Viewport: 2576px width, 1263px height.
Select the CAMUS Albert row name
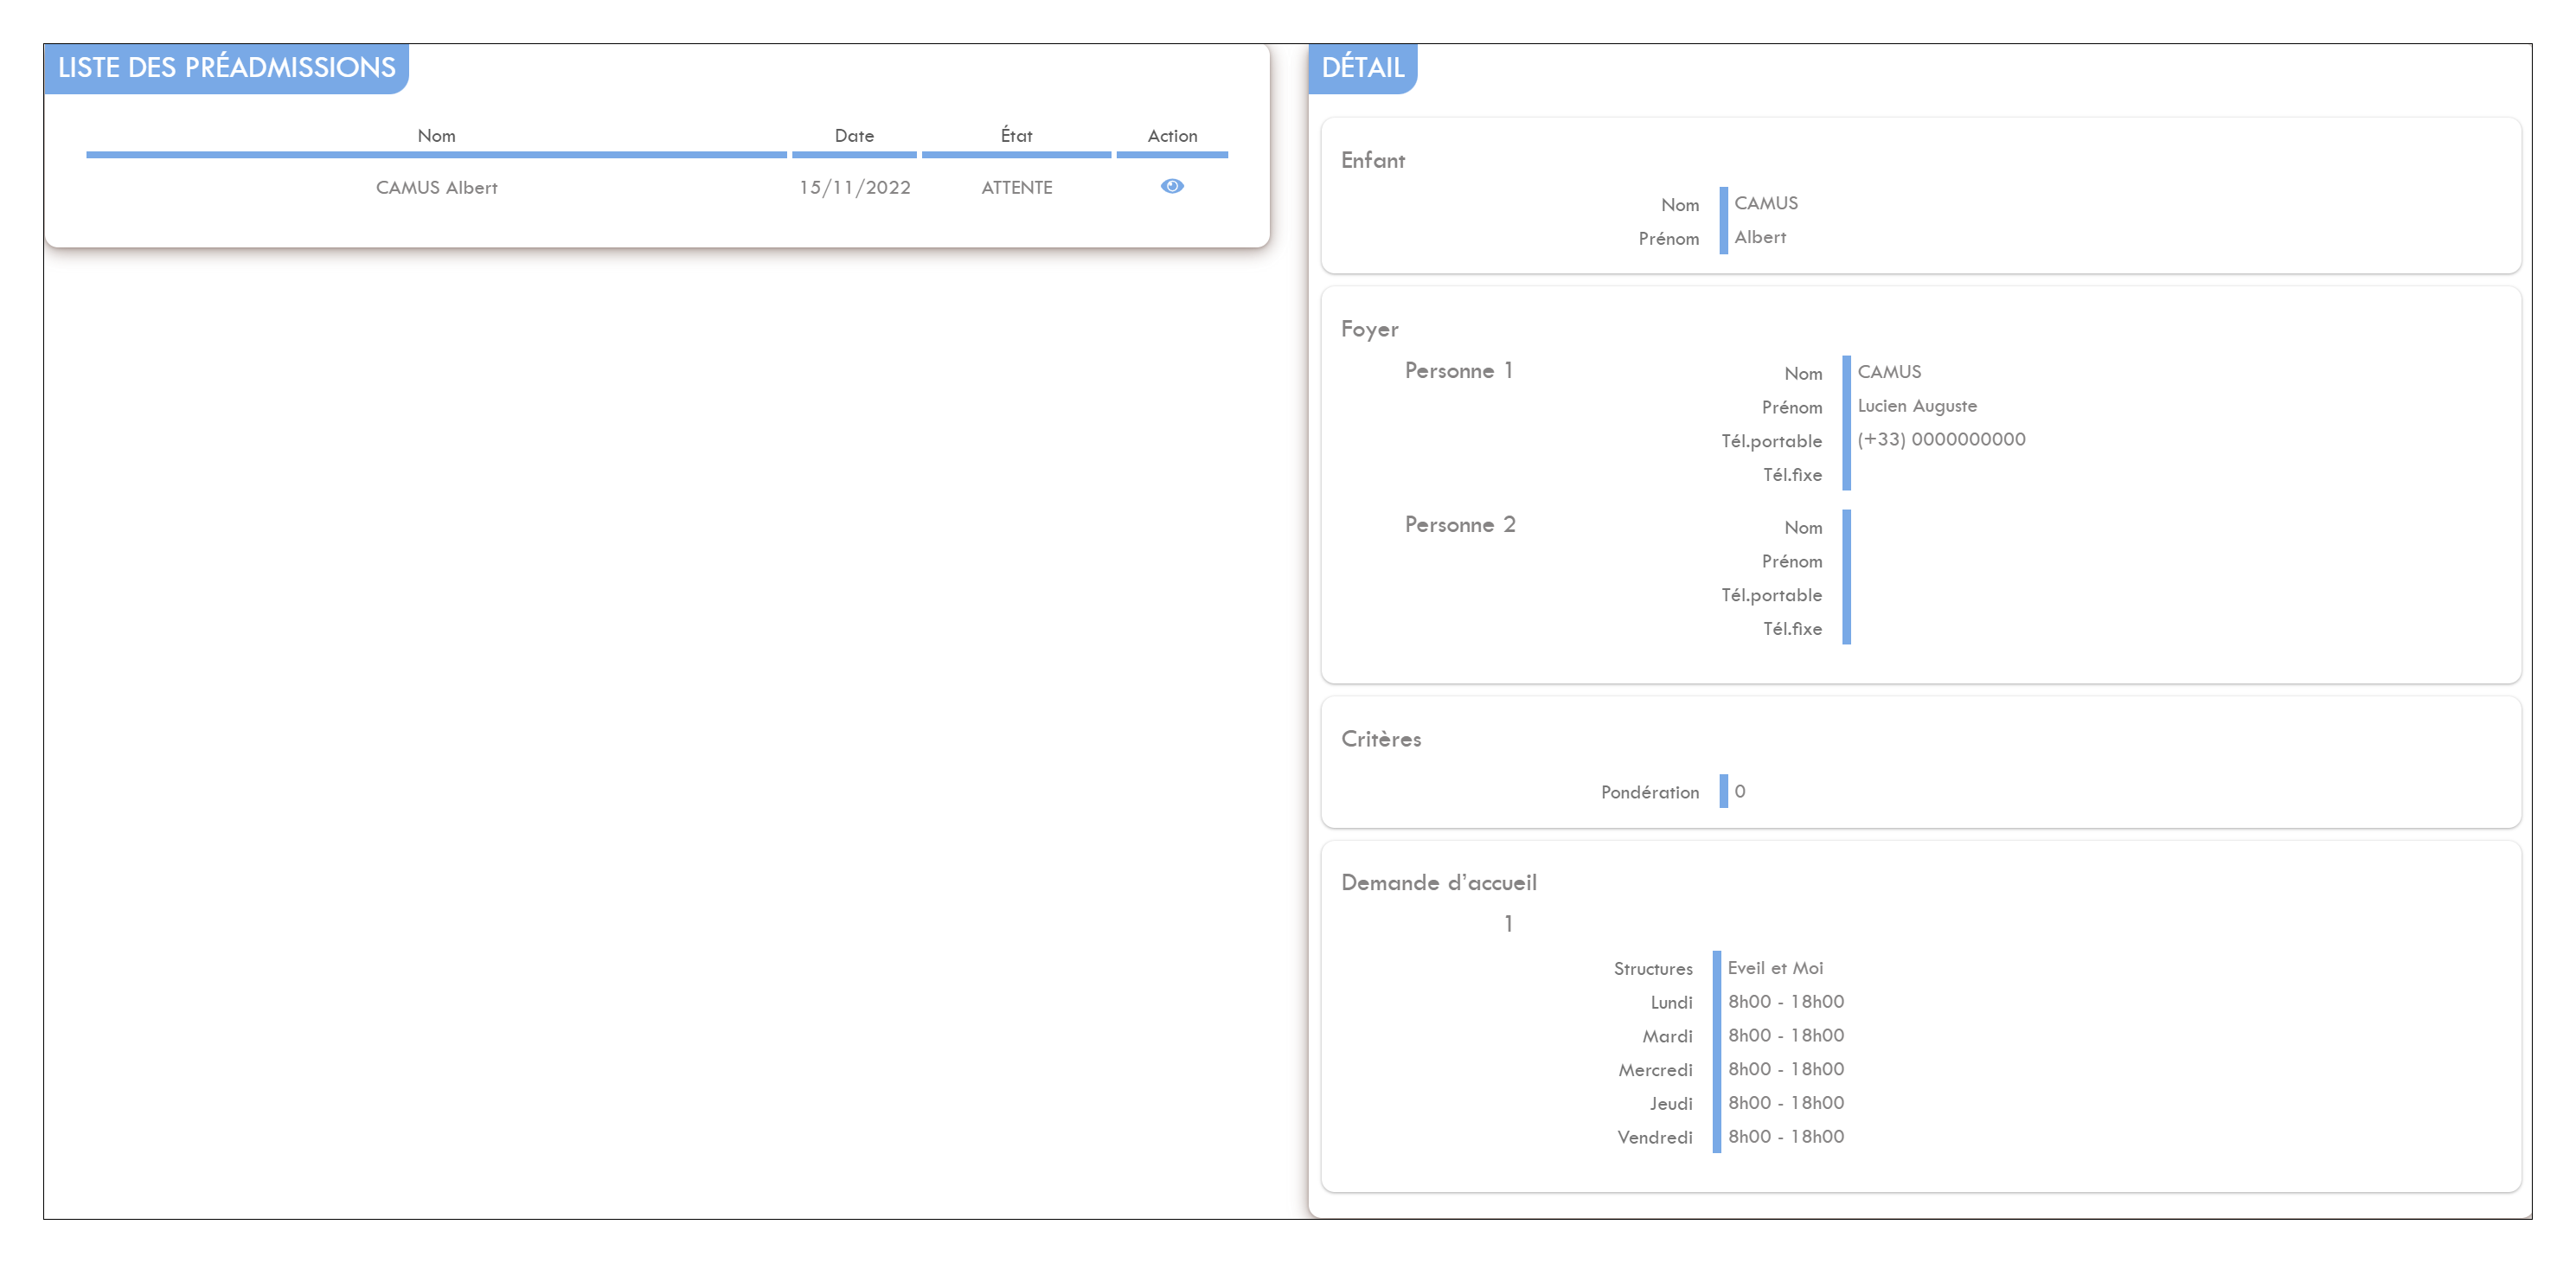(x=436, y=187)
